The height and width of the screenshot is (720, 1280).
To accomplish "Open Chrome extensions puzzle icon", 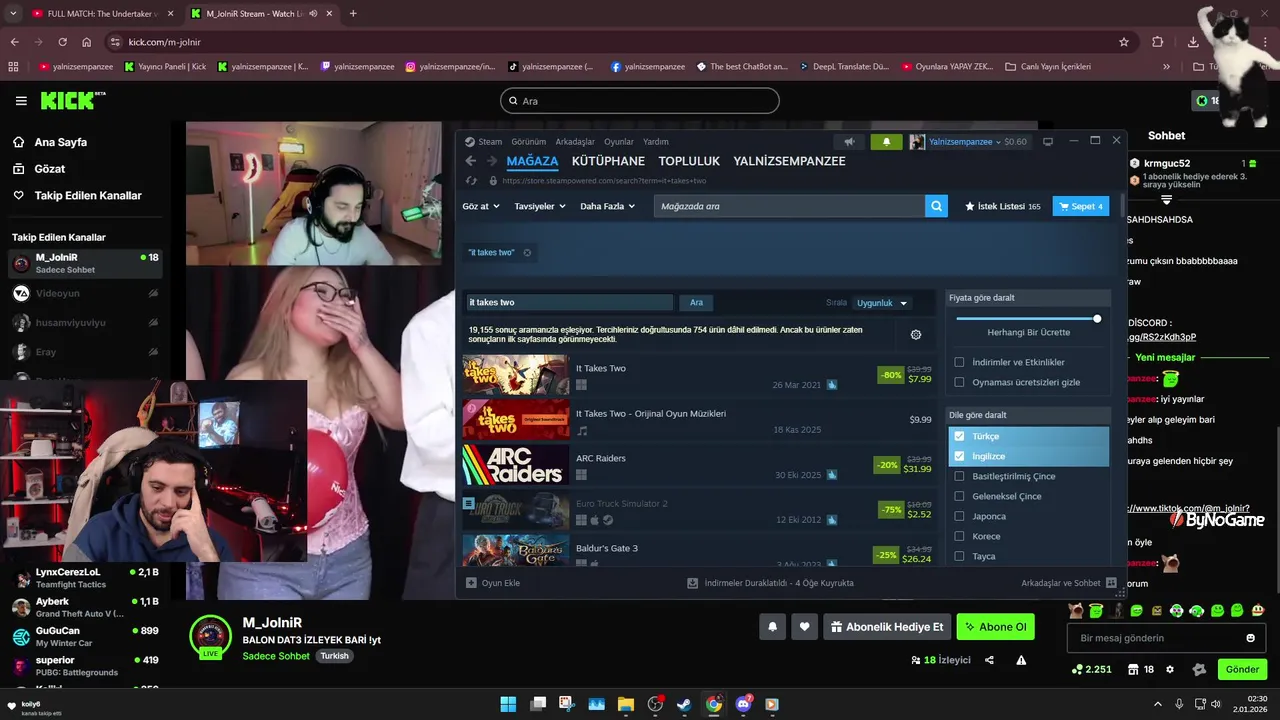I will click(x=1158, y=42).
